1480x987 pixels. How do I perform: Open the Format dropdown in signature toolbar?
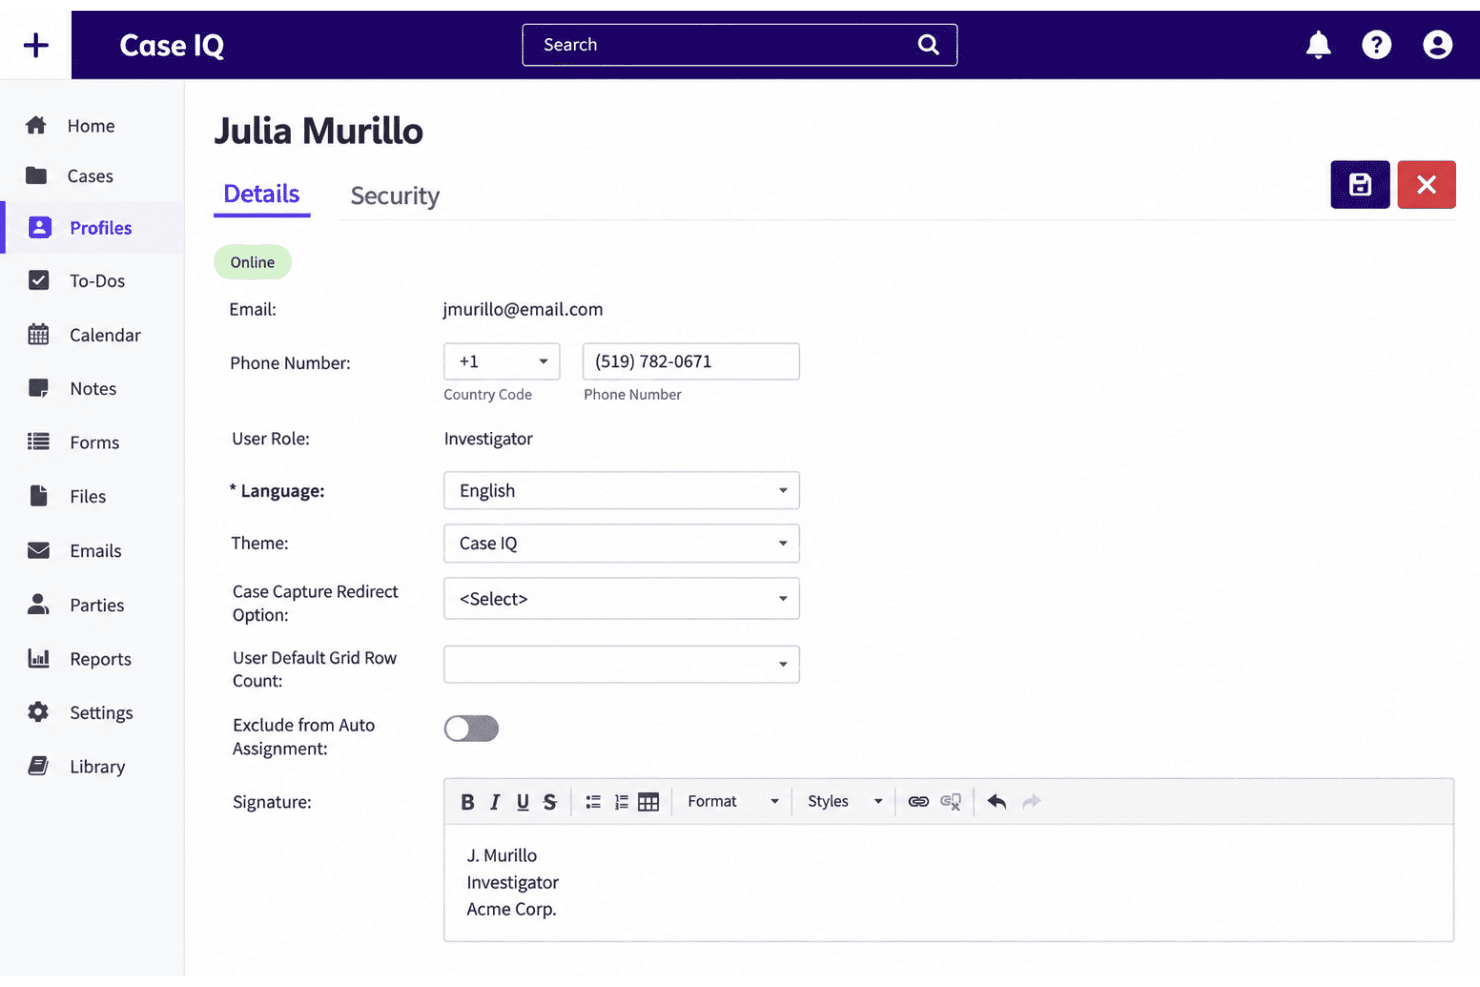tap(733, 802)
